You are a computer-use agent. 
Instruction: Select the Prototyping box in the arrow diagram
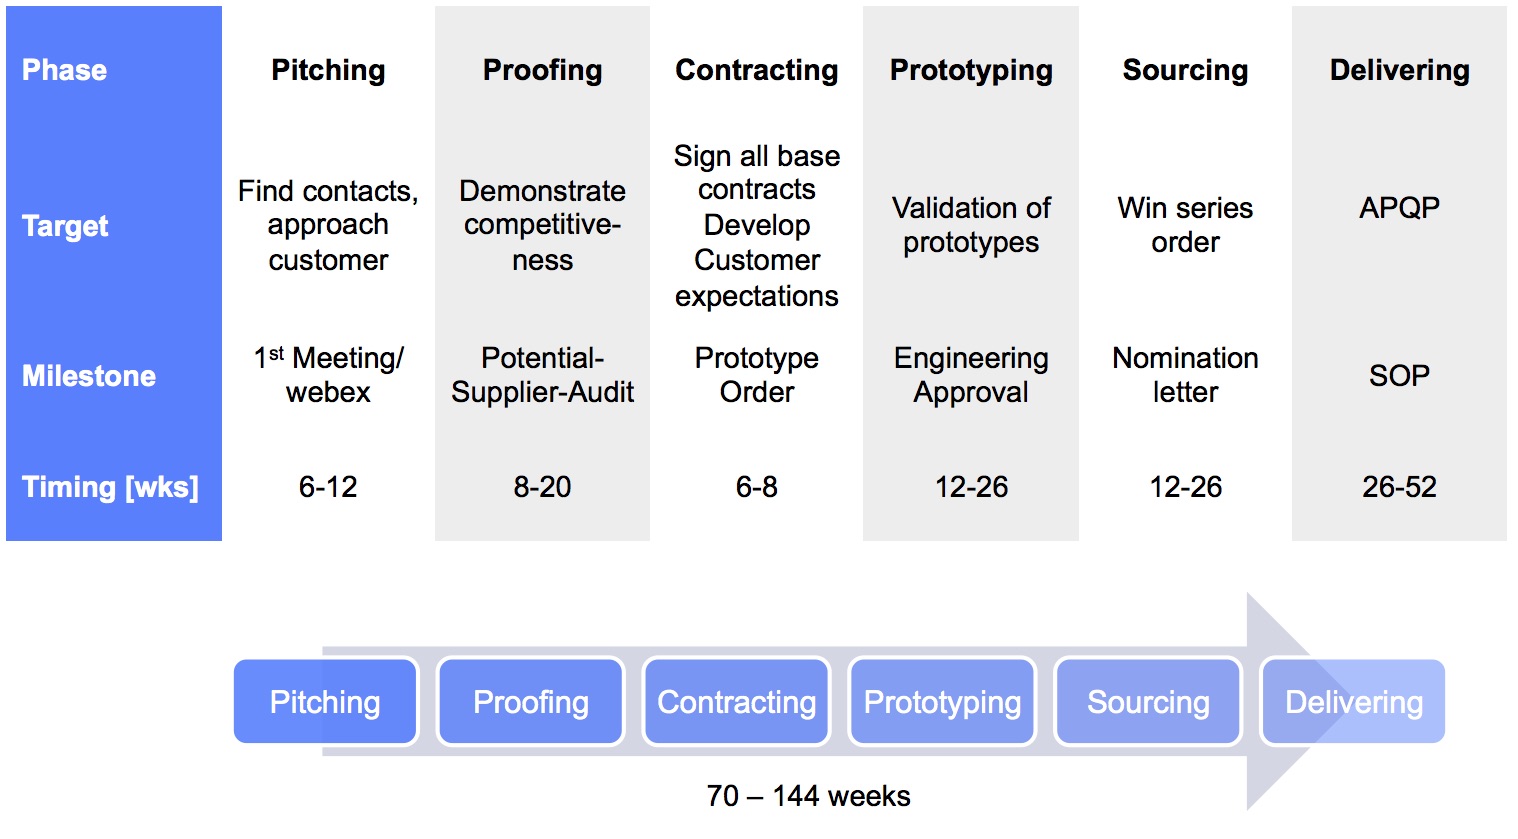pyautogui.click(x=942, y=702)
